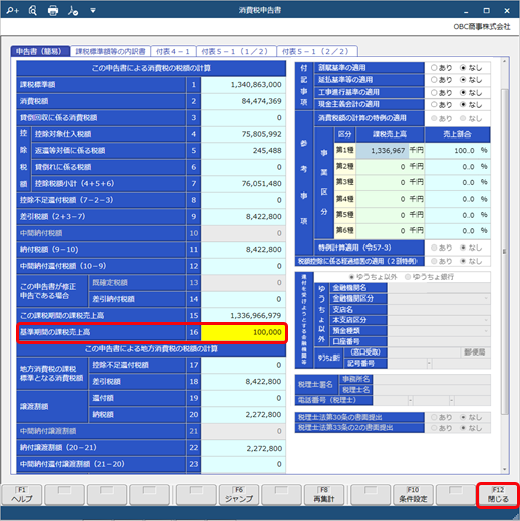Click the 支店名 input field
The height and width of the screenshot is (521, 520).
click(x=439, y=309)
